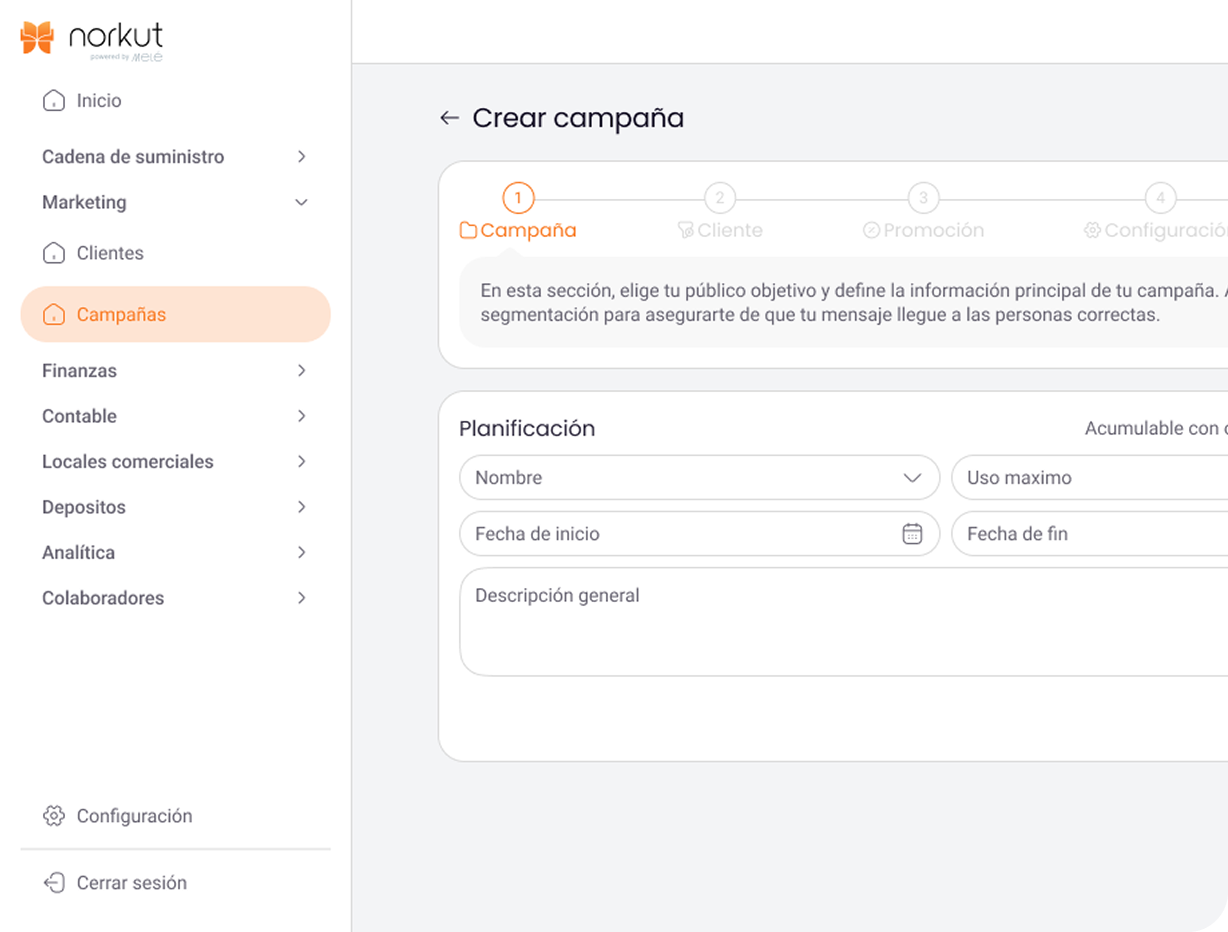Image resolution: width=1228 pixels, height=932 pixels.
Task: Switch to the Cliente step tab
Action: [720, 231]
